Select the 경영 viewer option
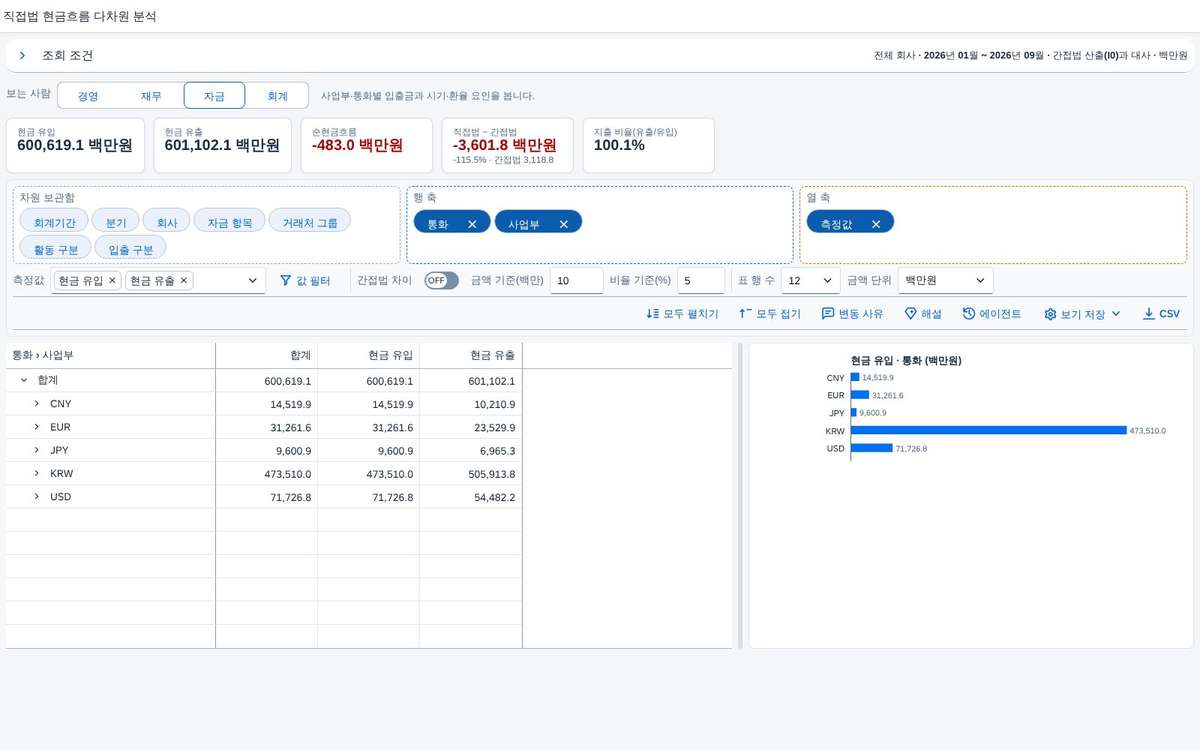 [88, 96]
